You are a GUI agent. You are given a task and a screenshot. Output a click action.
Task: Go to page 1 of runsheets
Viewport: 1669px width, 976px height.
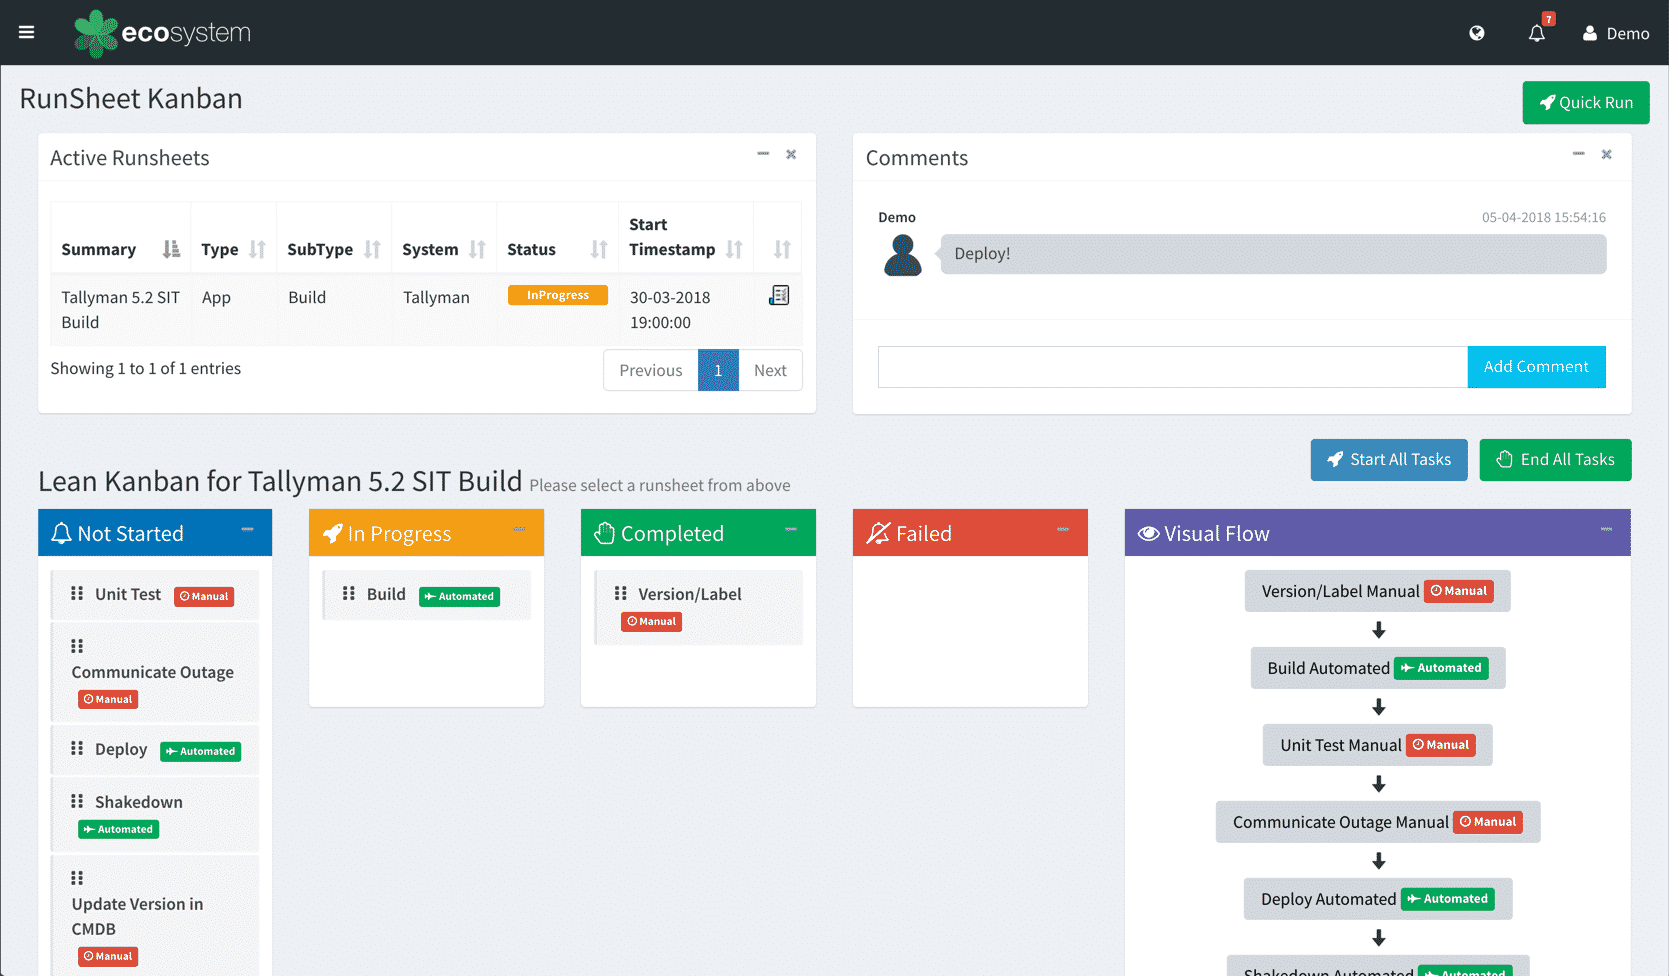tap(718, 370)
